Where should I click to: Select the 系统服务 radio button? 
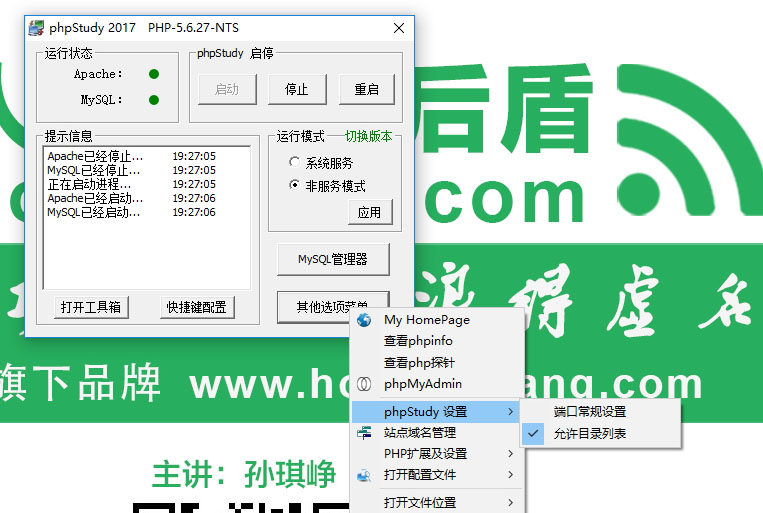pos(294,162)
